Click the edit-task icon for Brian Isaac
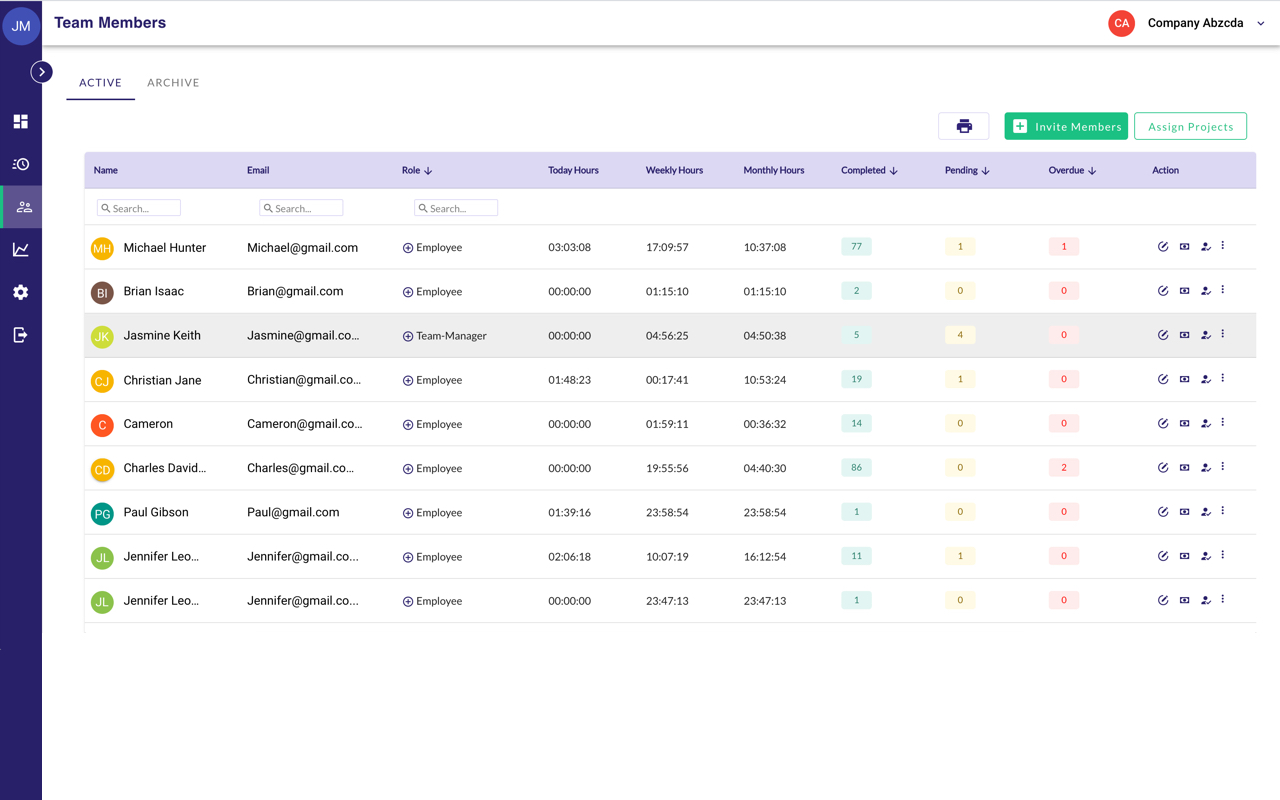This screenshot has height=800, width=1280. pos(1163,291)
